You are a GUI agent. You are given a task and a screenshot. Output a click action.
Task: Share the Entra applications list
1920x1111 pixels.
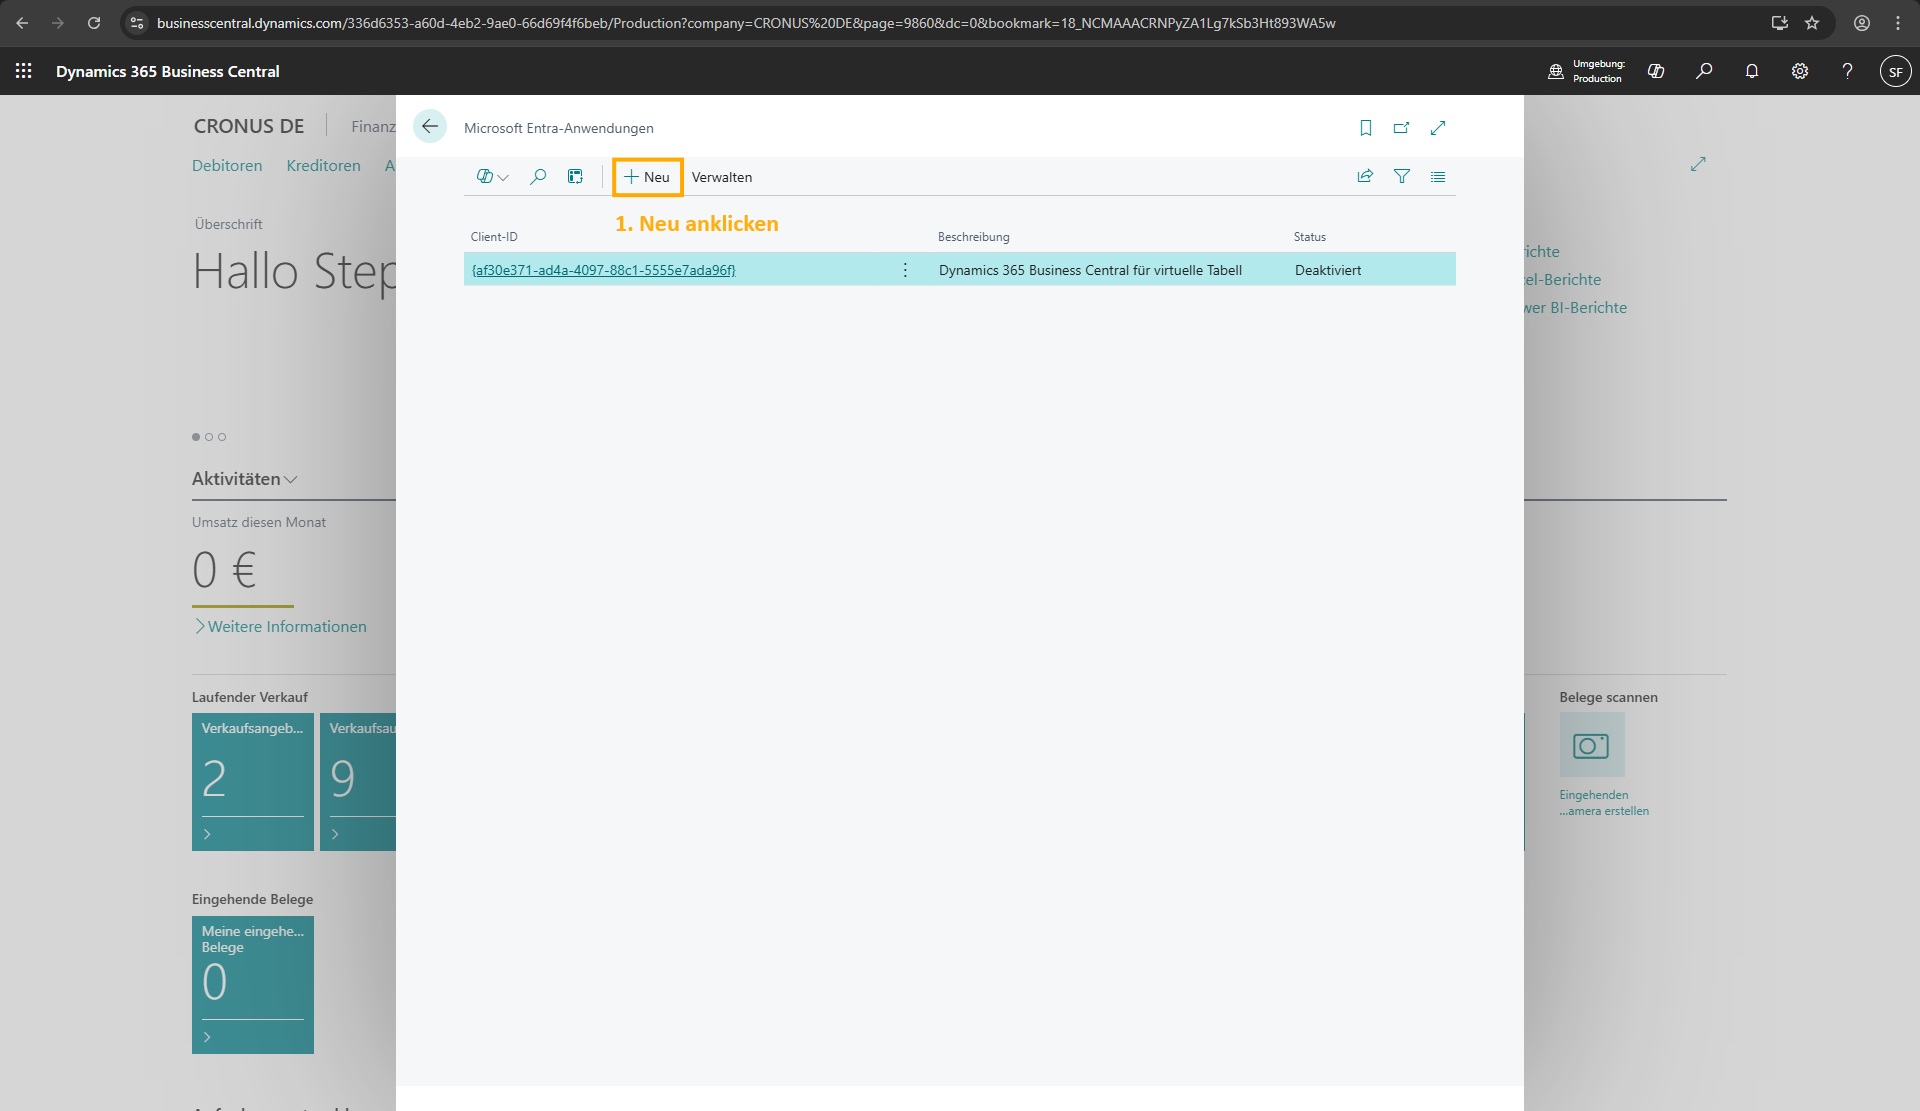click(1365, 177)
